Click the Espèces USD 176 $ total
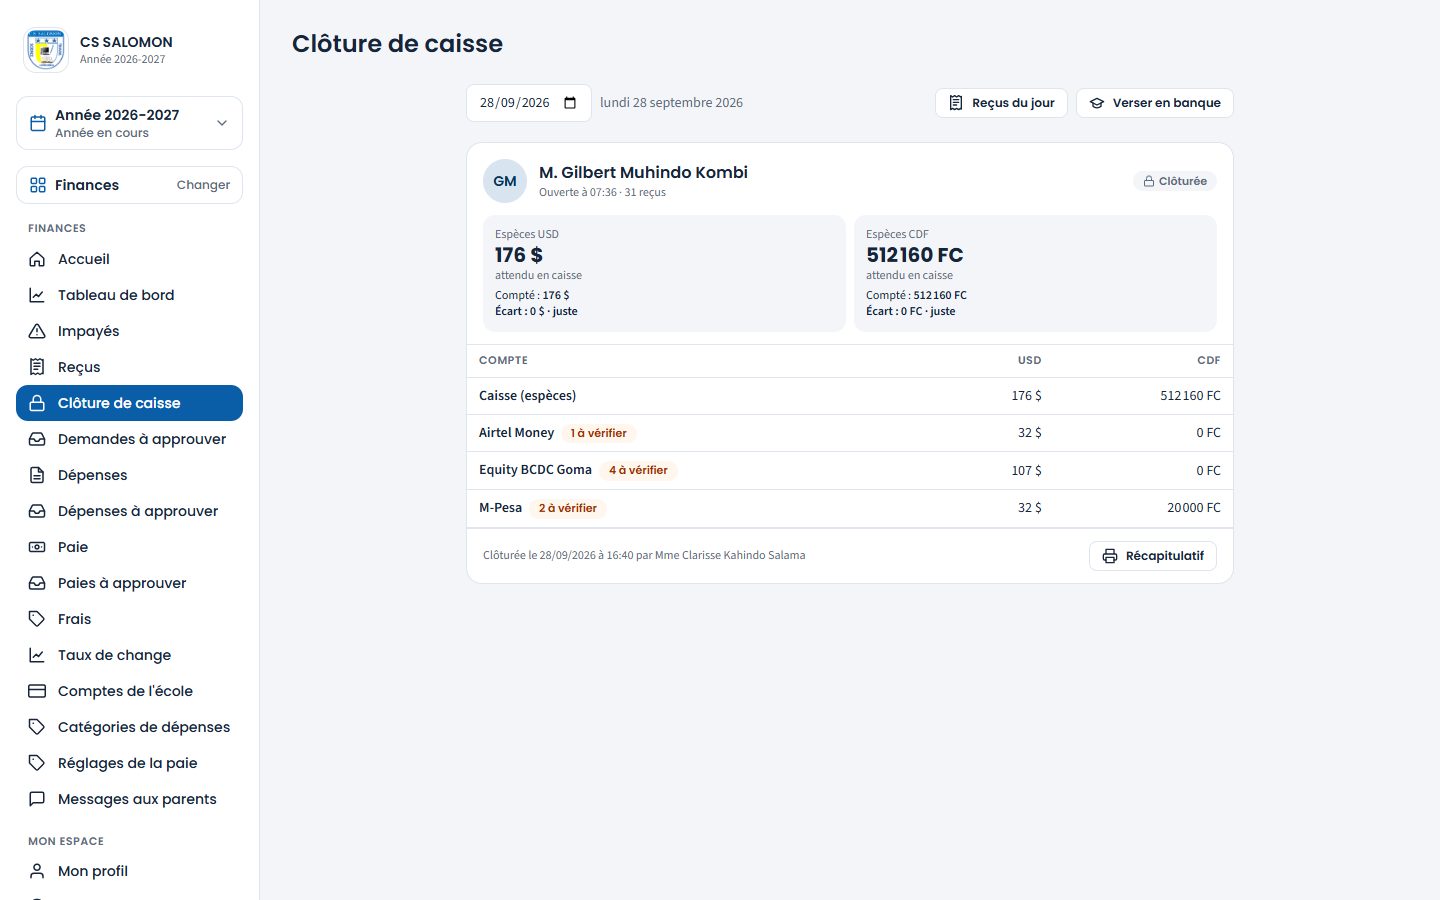 tap(519, 255)
